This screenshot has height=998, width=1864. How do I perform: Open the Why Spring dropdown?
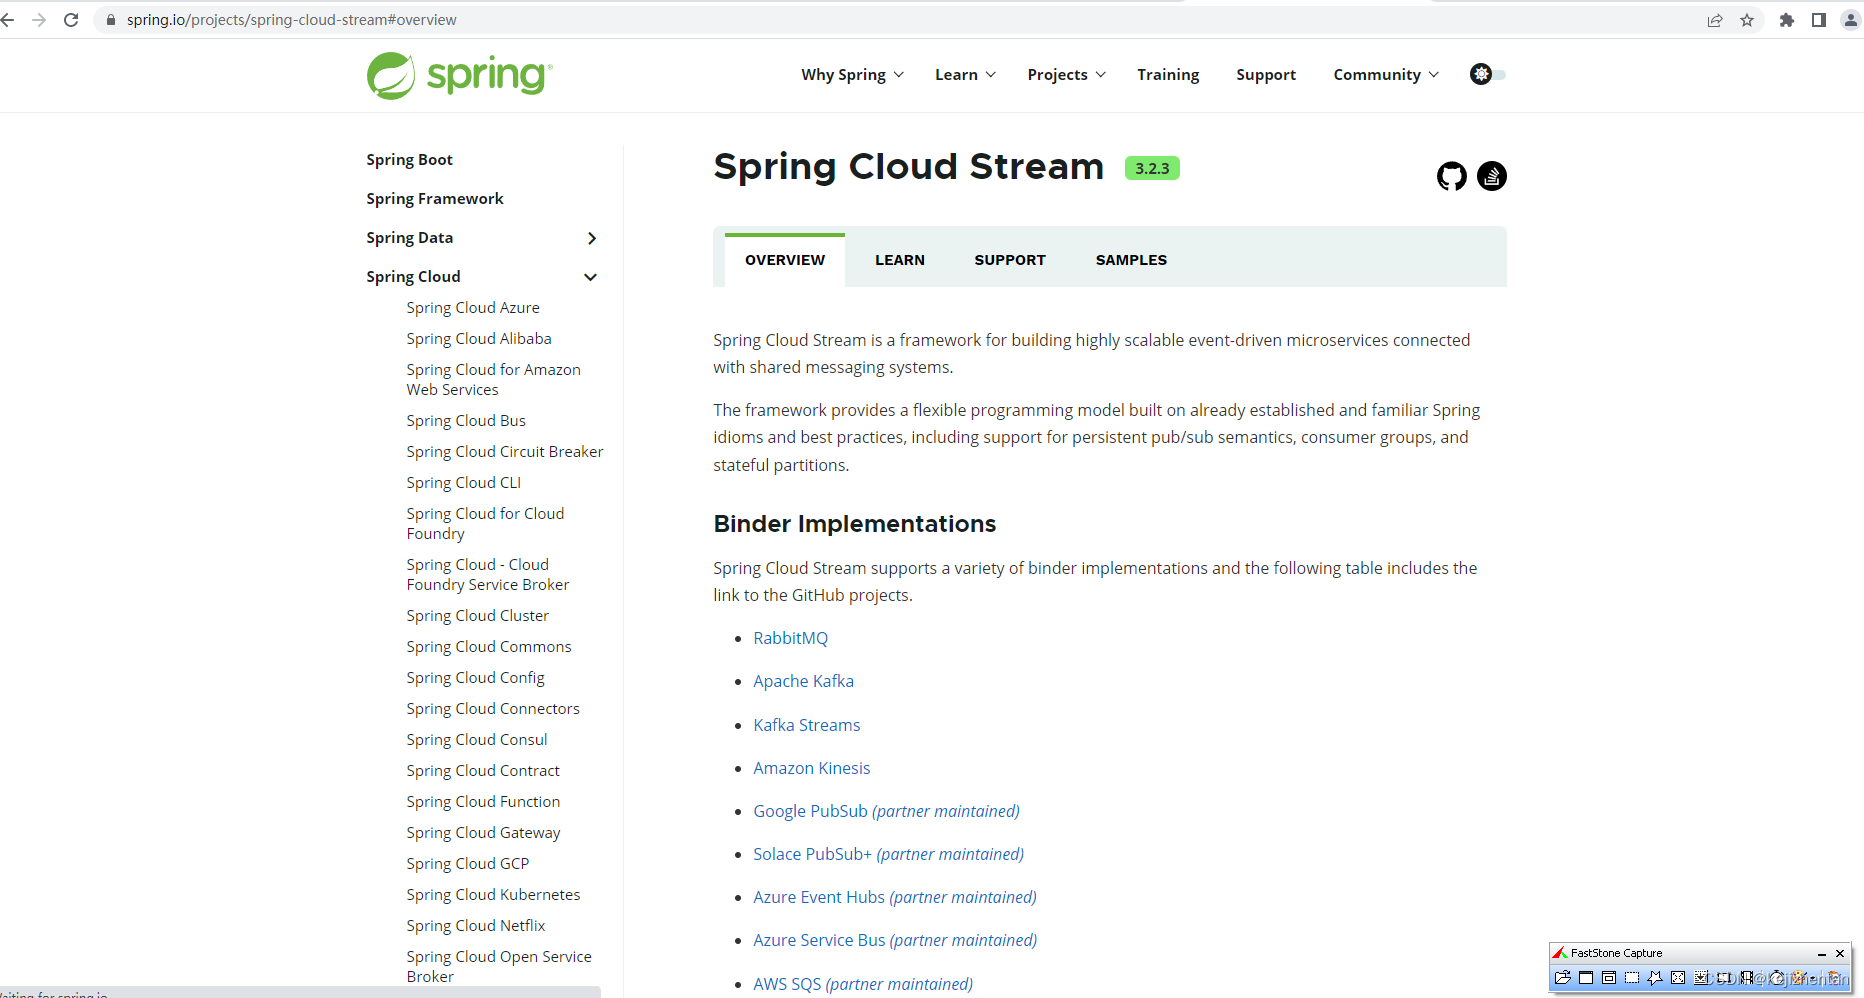pos(853,75)
